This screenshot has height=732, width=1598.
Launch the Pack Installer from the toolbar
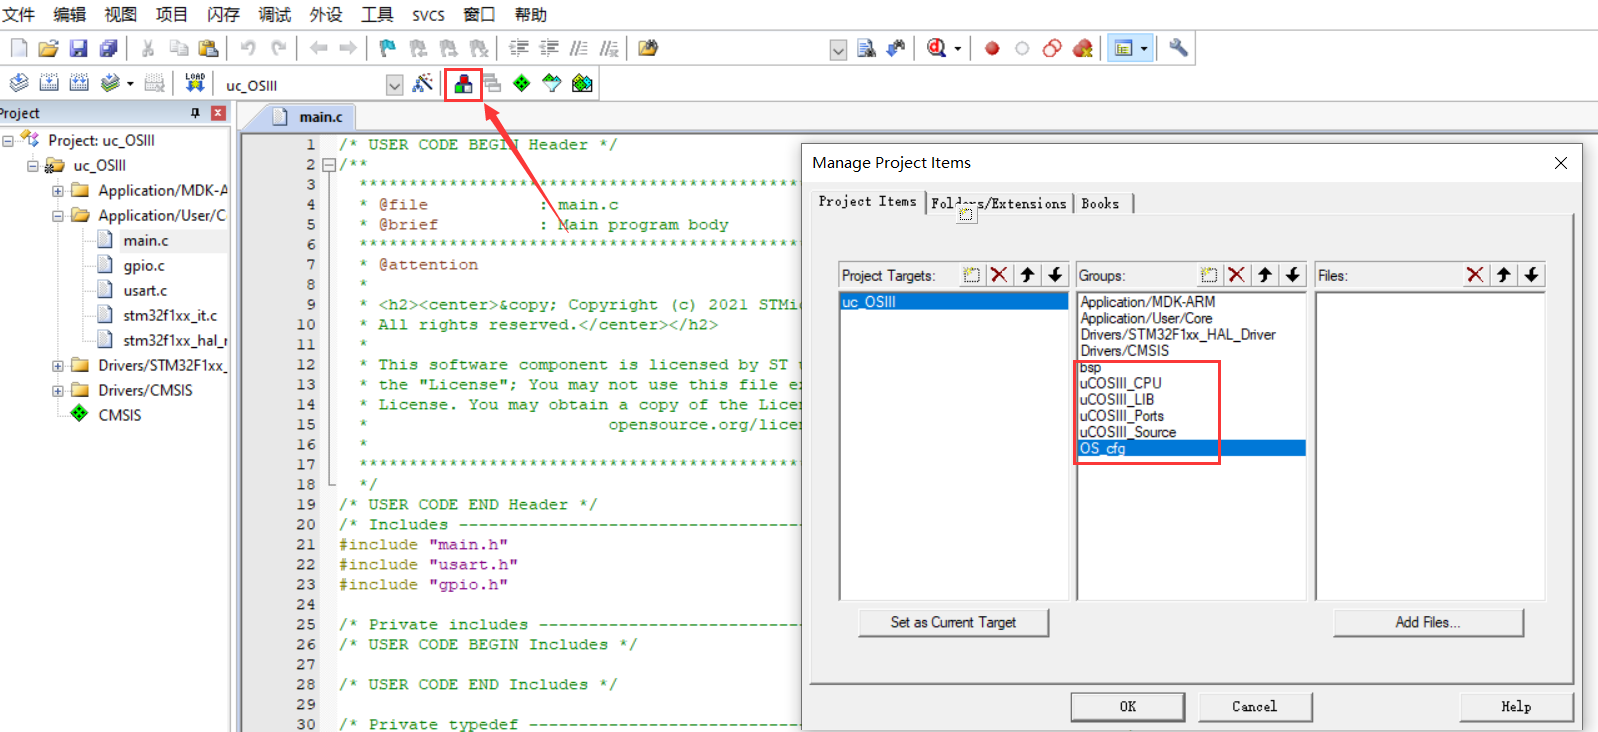pos(582,83)
